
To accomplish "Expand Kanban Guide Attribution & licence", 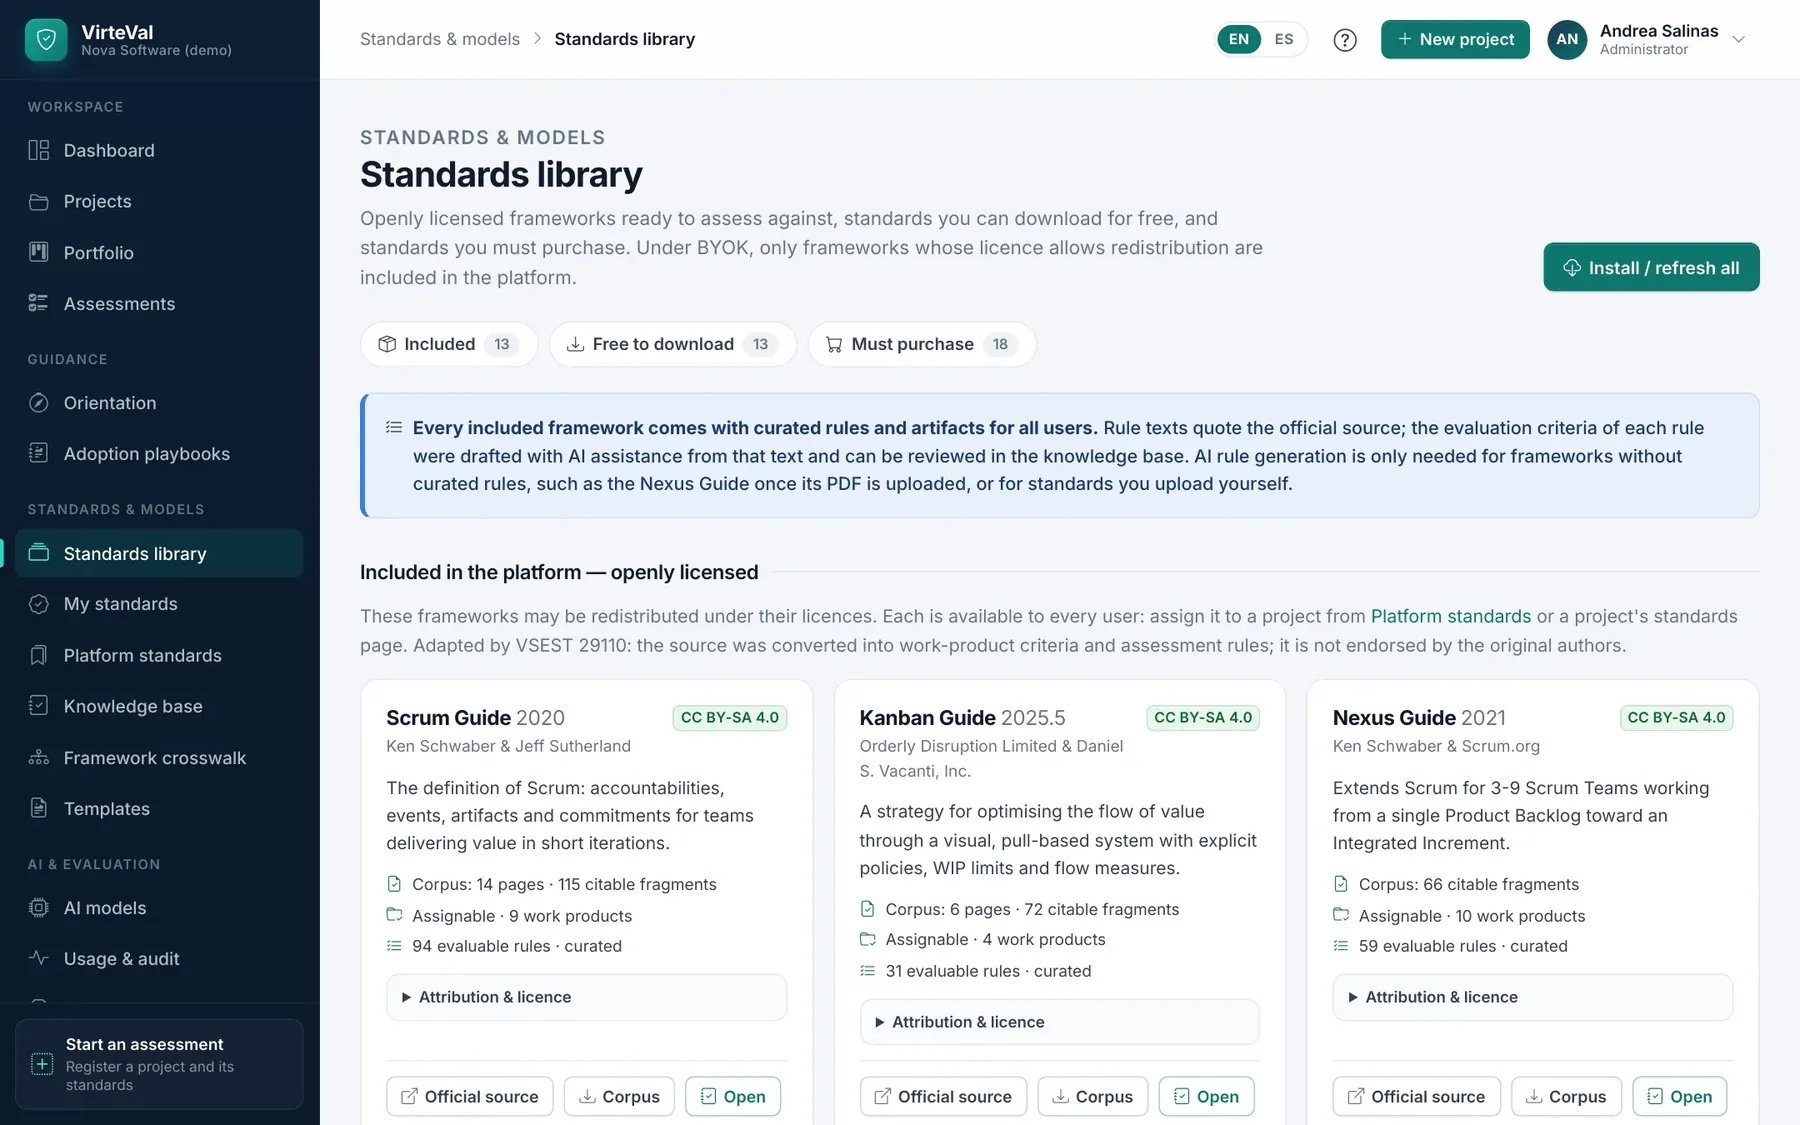I will tap(1059, 1022).
